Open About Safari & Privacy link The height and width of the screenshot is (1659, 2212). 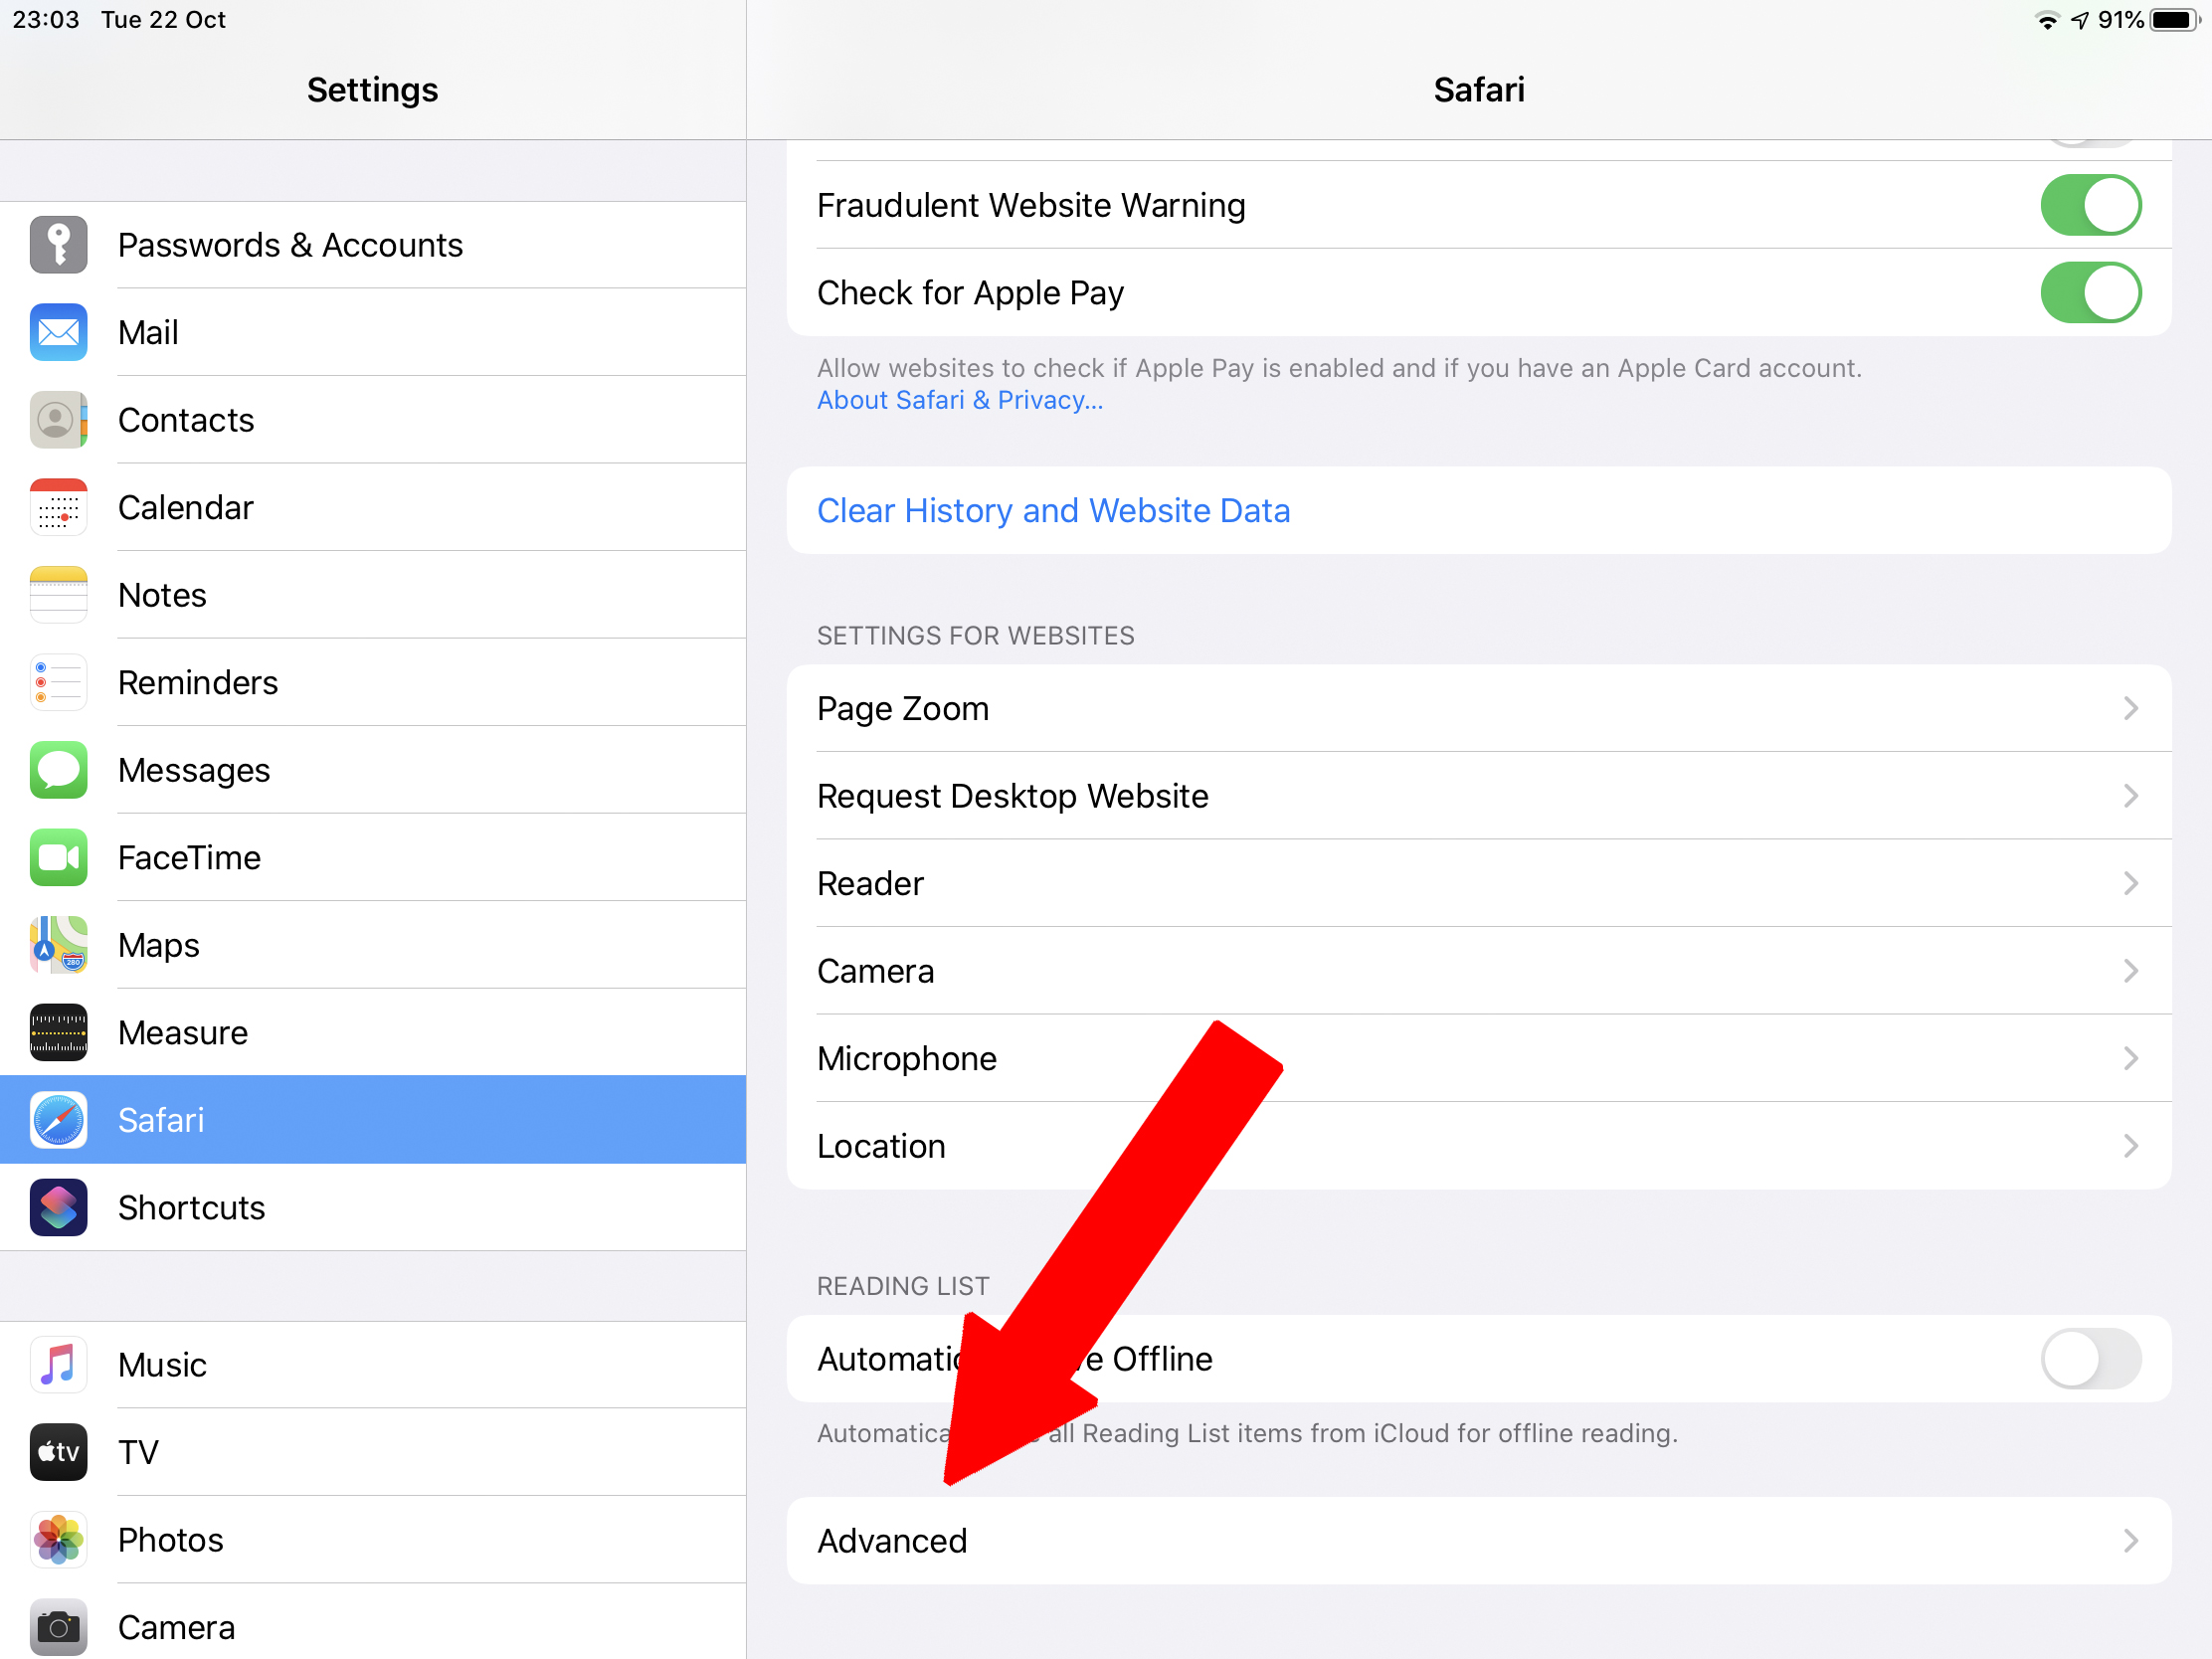pos(959,400)
